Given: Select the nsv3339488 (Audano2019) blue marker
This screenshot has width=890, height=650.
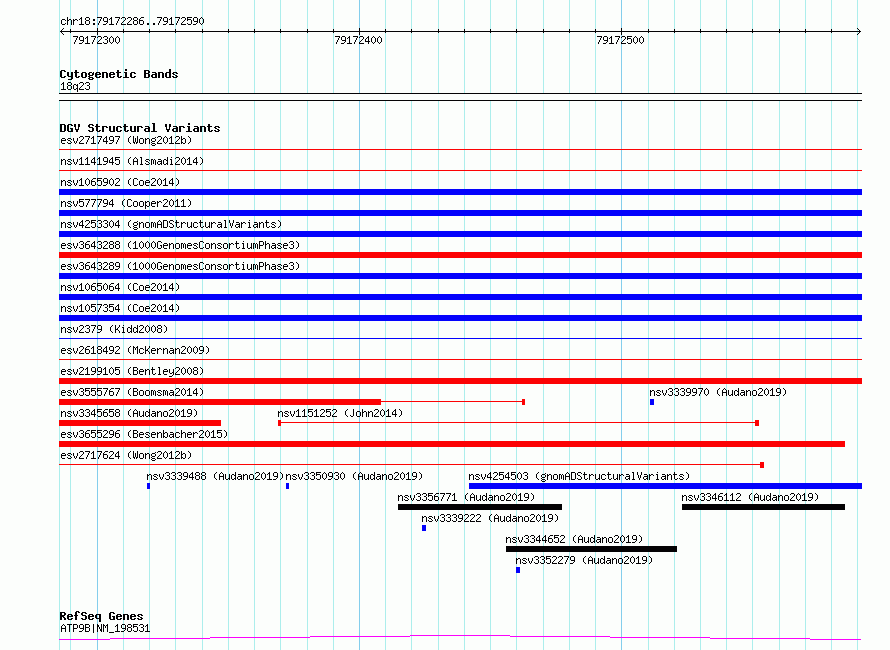Looking at the screenshot, I should pos(149,486).
